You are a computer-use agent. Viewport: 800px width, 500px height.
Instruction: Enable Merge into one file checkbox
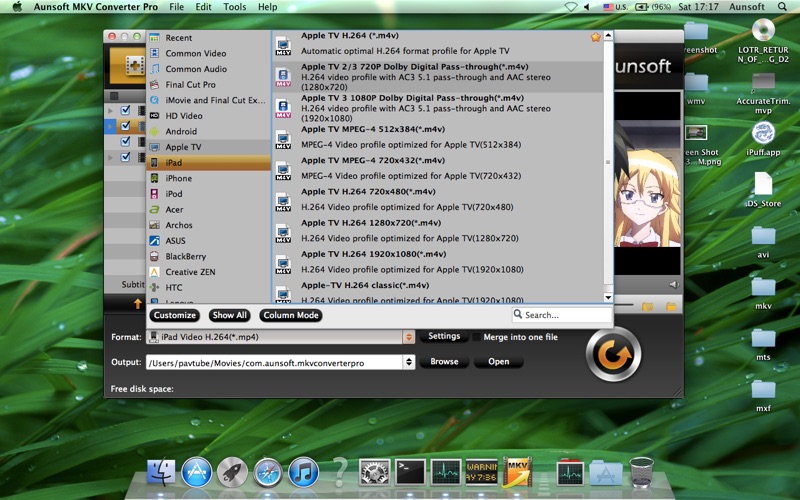[x=477, y=337]
